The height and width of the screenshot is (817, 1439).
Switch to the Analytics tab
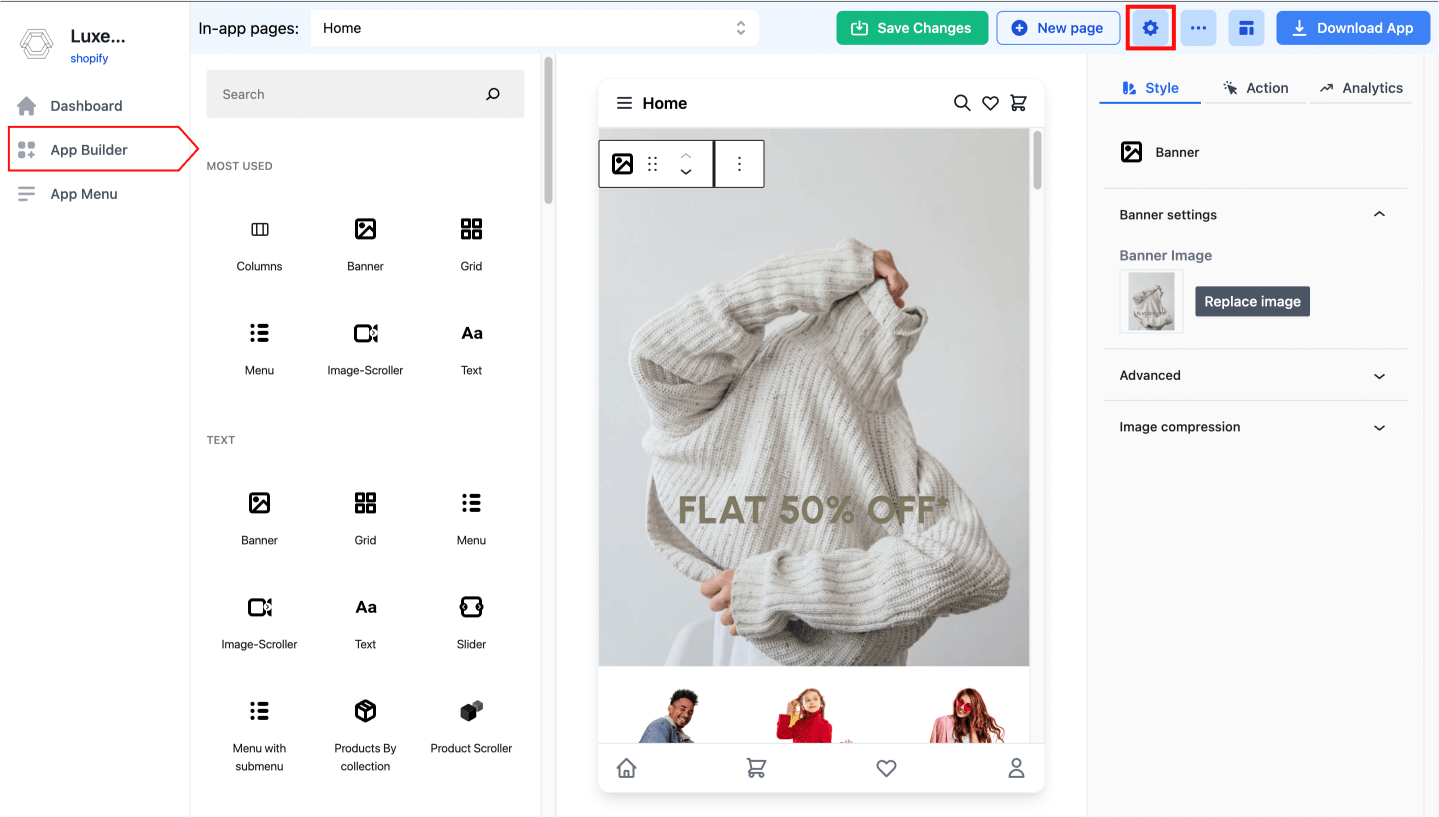(1361, 88)
